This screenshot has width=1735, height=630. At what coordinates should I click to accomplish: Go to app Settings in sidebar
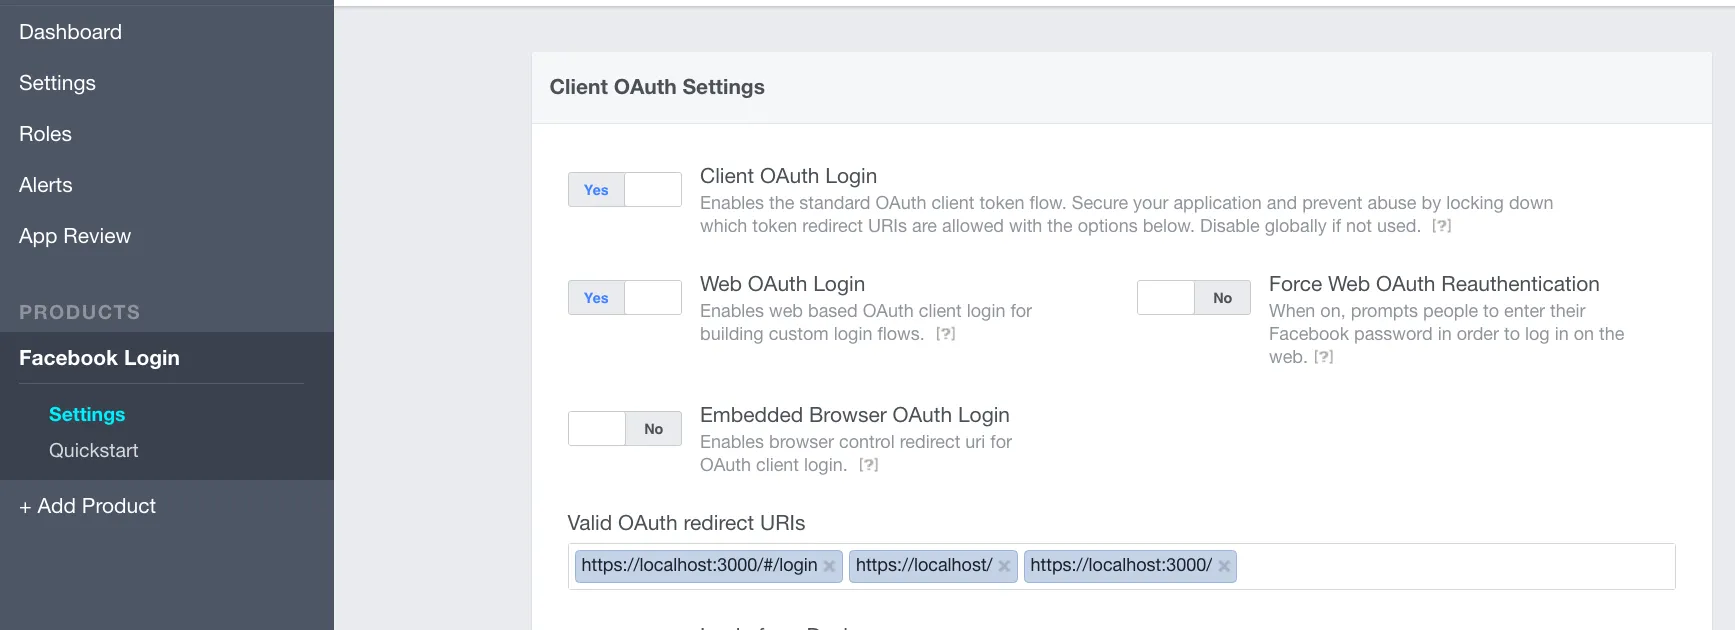coord(57,83)
